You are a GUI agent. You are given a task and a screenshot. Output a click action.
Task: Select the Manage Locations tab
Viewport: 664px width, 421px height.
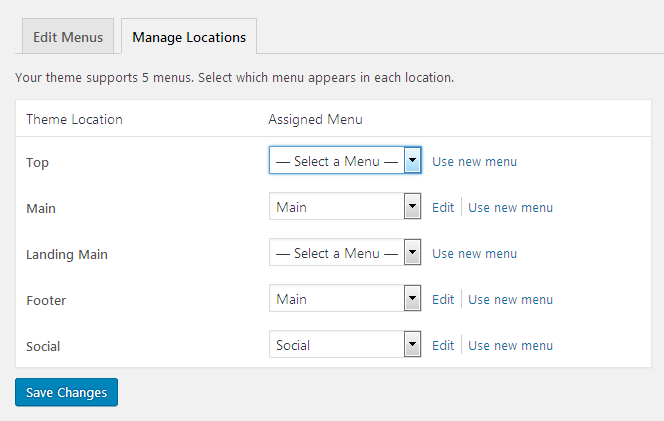point(189,36)
